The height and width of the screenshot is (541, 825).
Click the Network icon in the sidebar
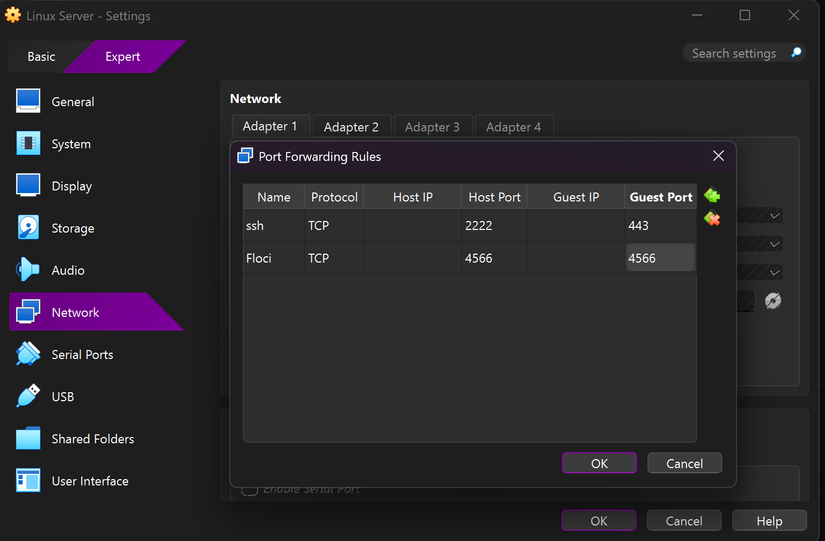pyautogui.click(x=28, y=312)
